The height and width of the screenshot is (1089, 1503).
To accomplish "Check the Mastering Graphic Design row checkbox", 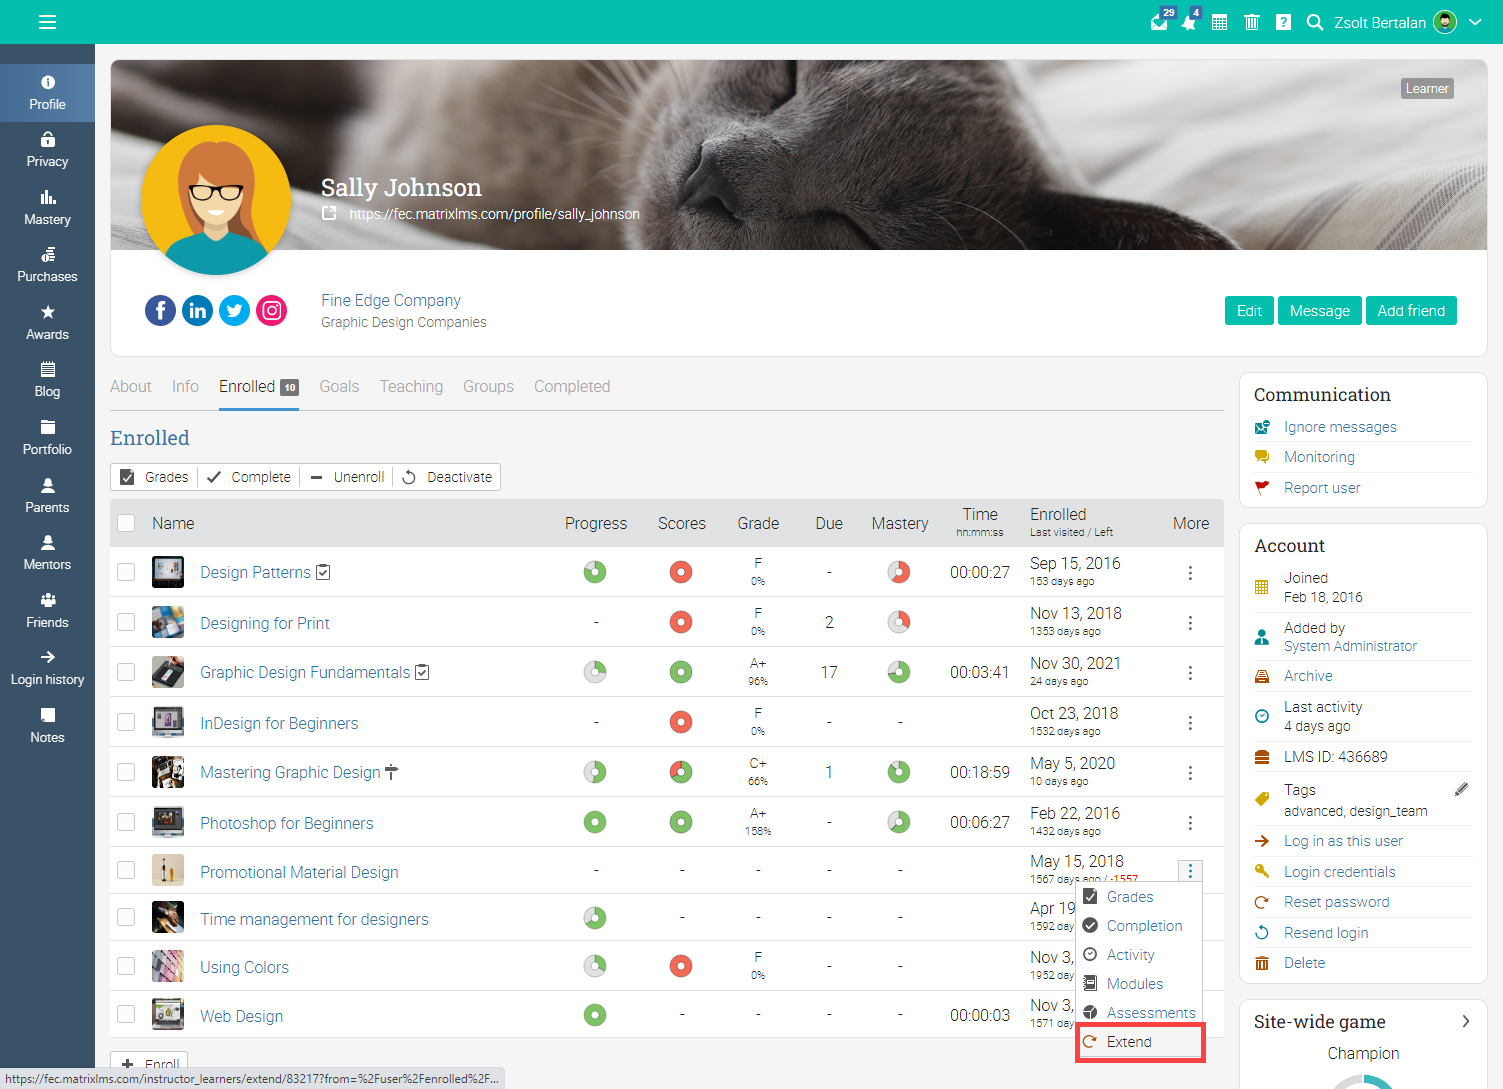I will pos(126,772).
